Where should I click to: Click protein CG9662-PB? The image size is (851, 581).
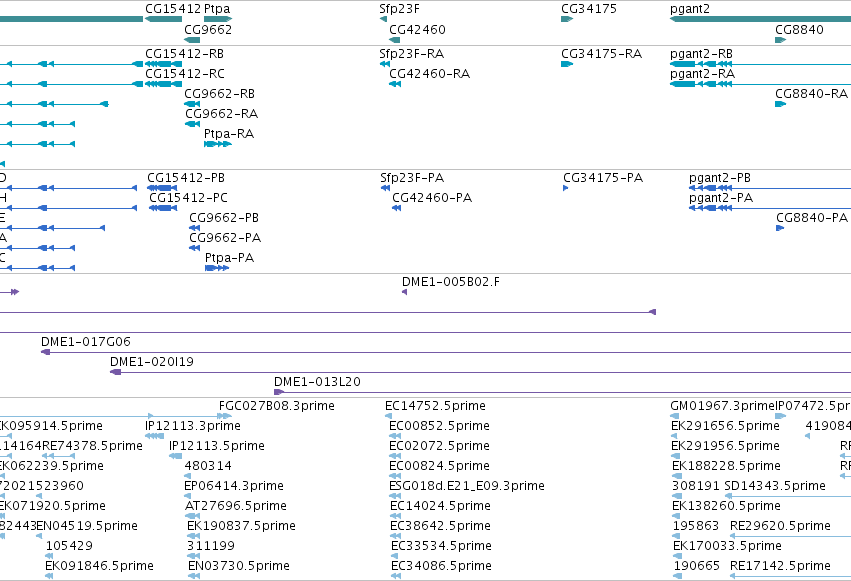click(224, 218)
